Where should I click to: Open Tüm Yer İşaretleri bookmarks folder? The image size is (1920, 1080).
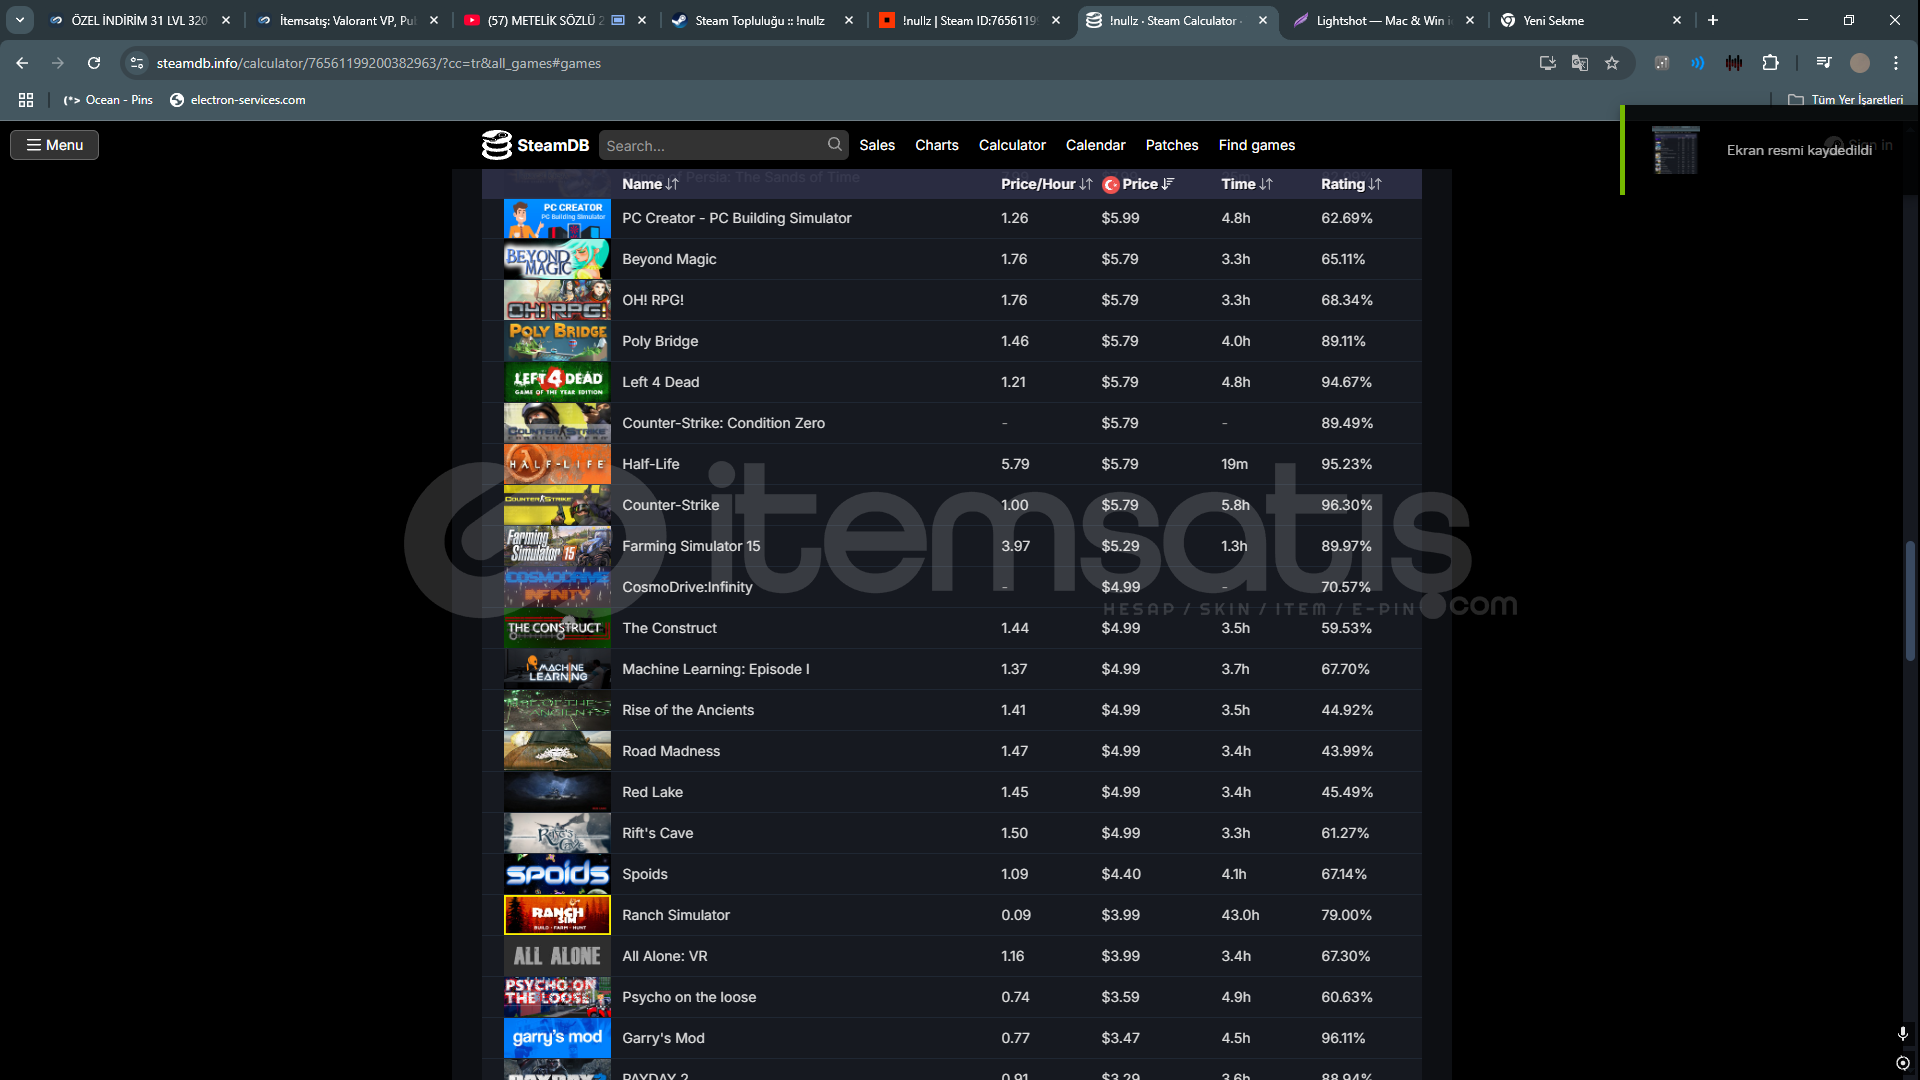coord(1846,100)
